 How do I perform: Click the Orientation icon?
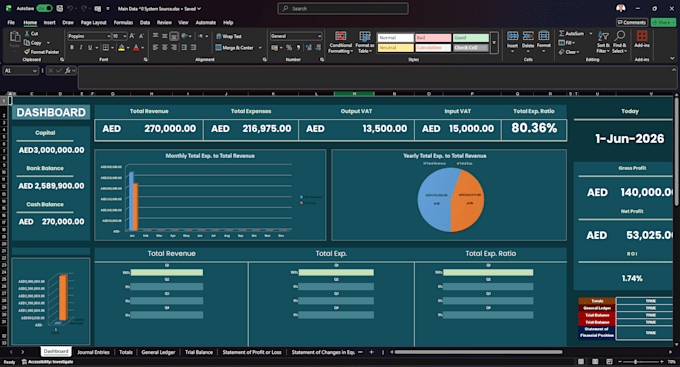[x=185, y=36]
